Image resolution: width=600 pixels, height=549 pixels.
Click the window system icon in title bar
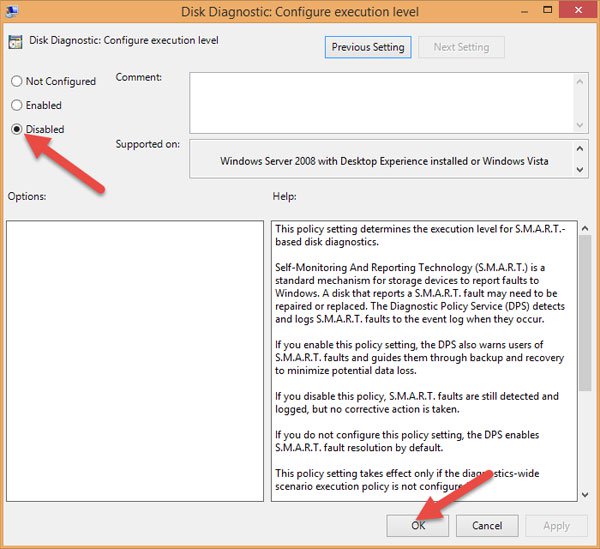tap(11, 11)
